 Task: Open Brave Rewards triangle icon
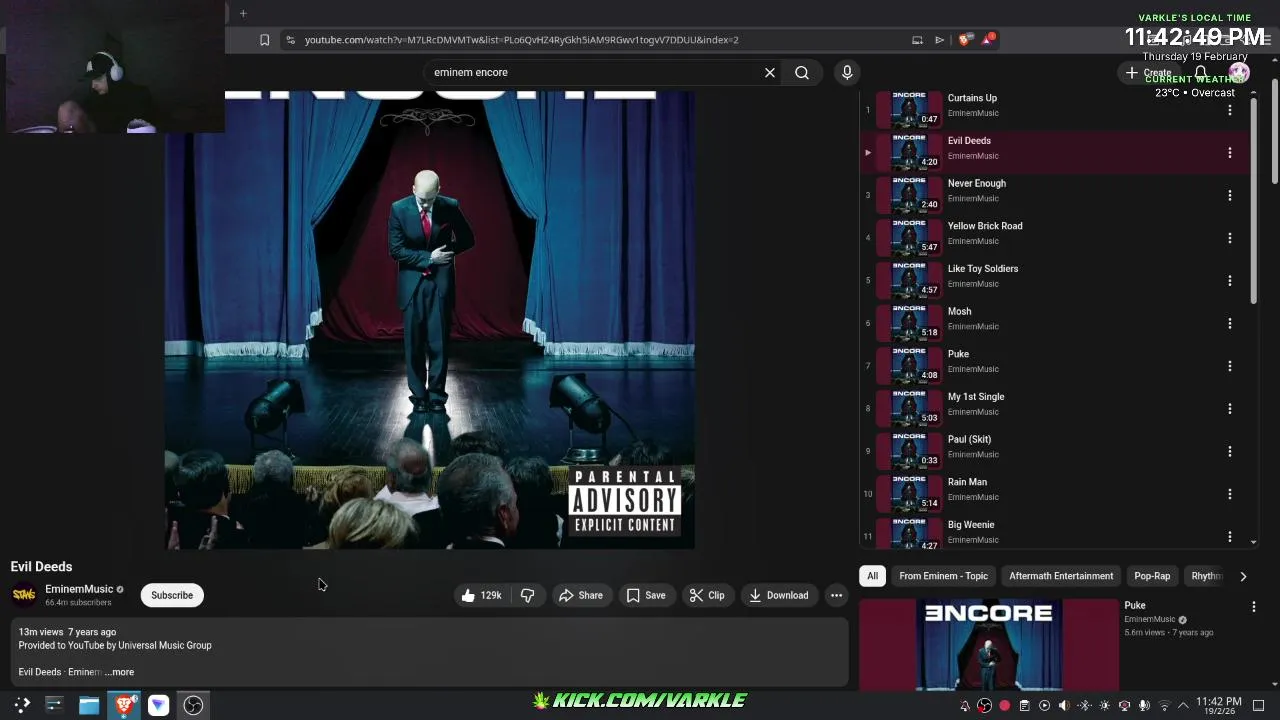pyautogui.click(x=988, y=40)
